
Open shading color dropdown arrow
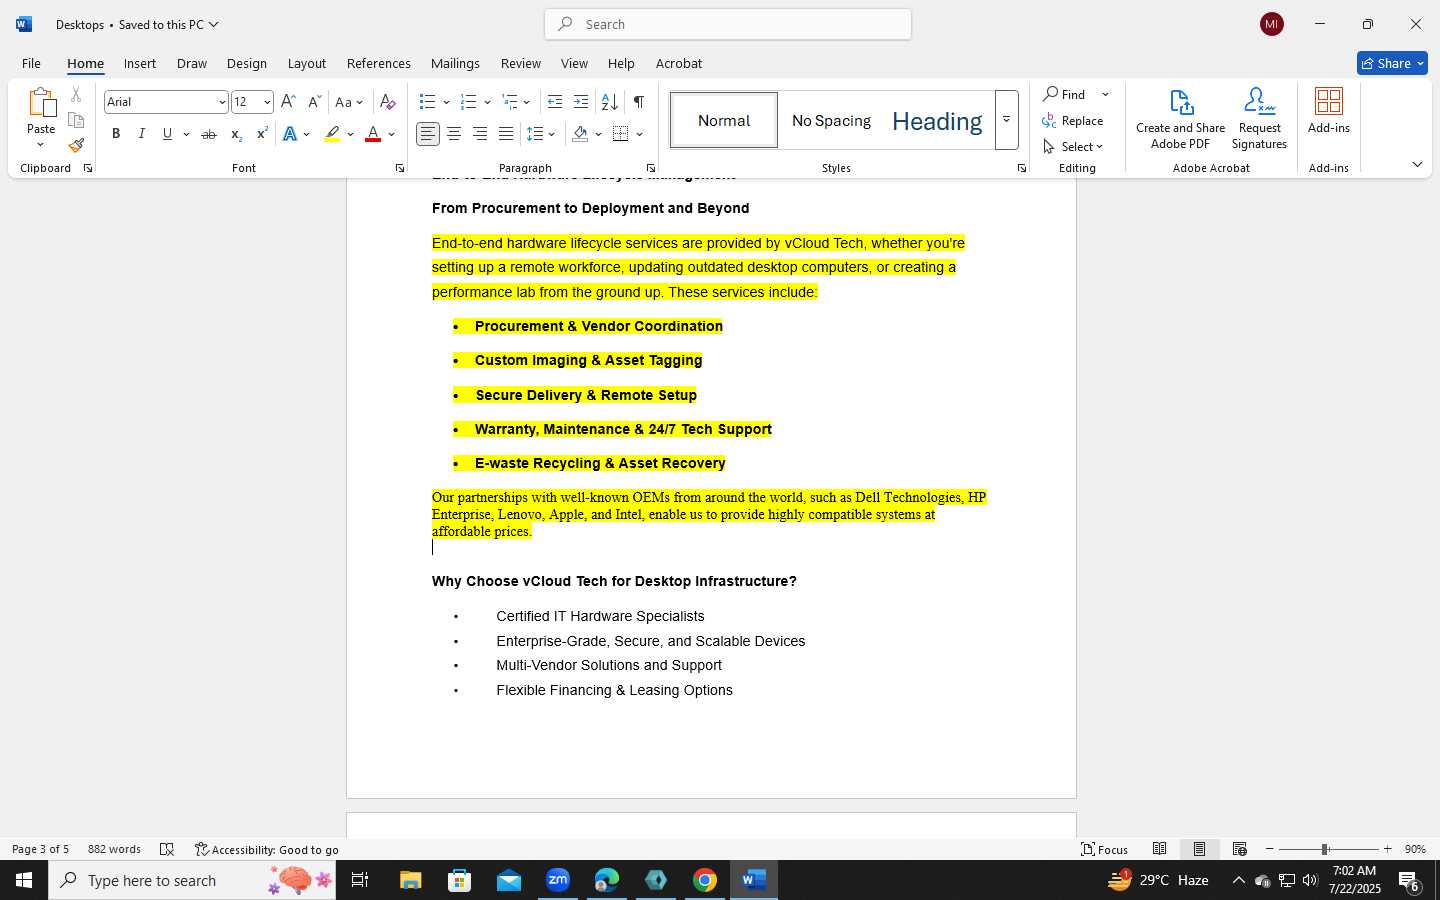(x=598, y=134)
